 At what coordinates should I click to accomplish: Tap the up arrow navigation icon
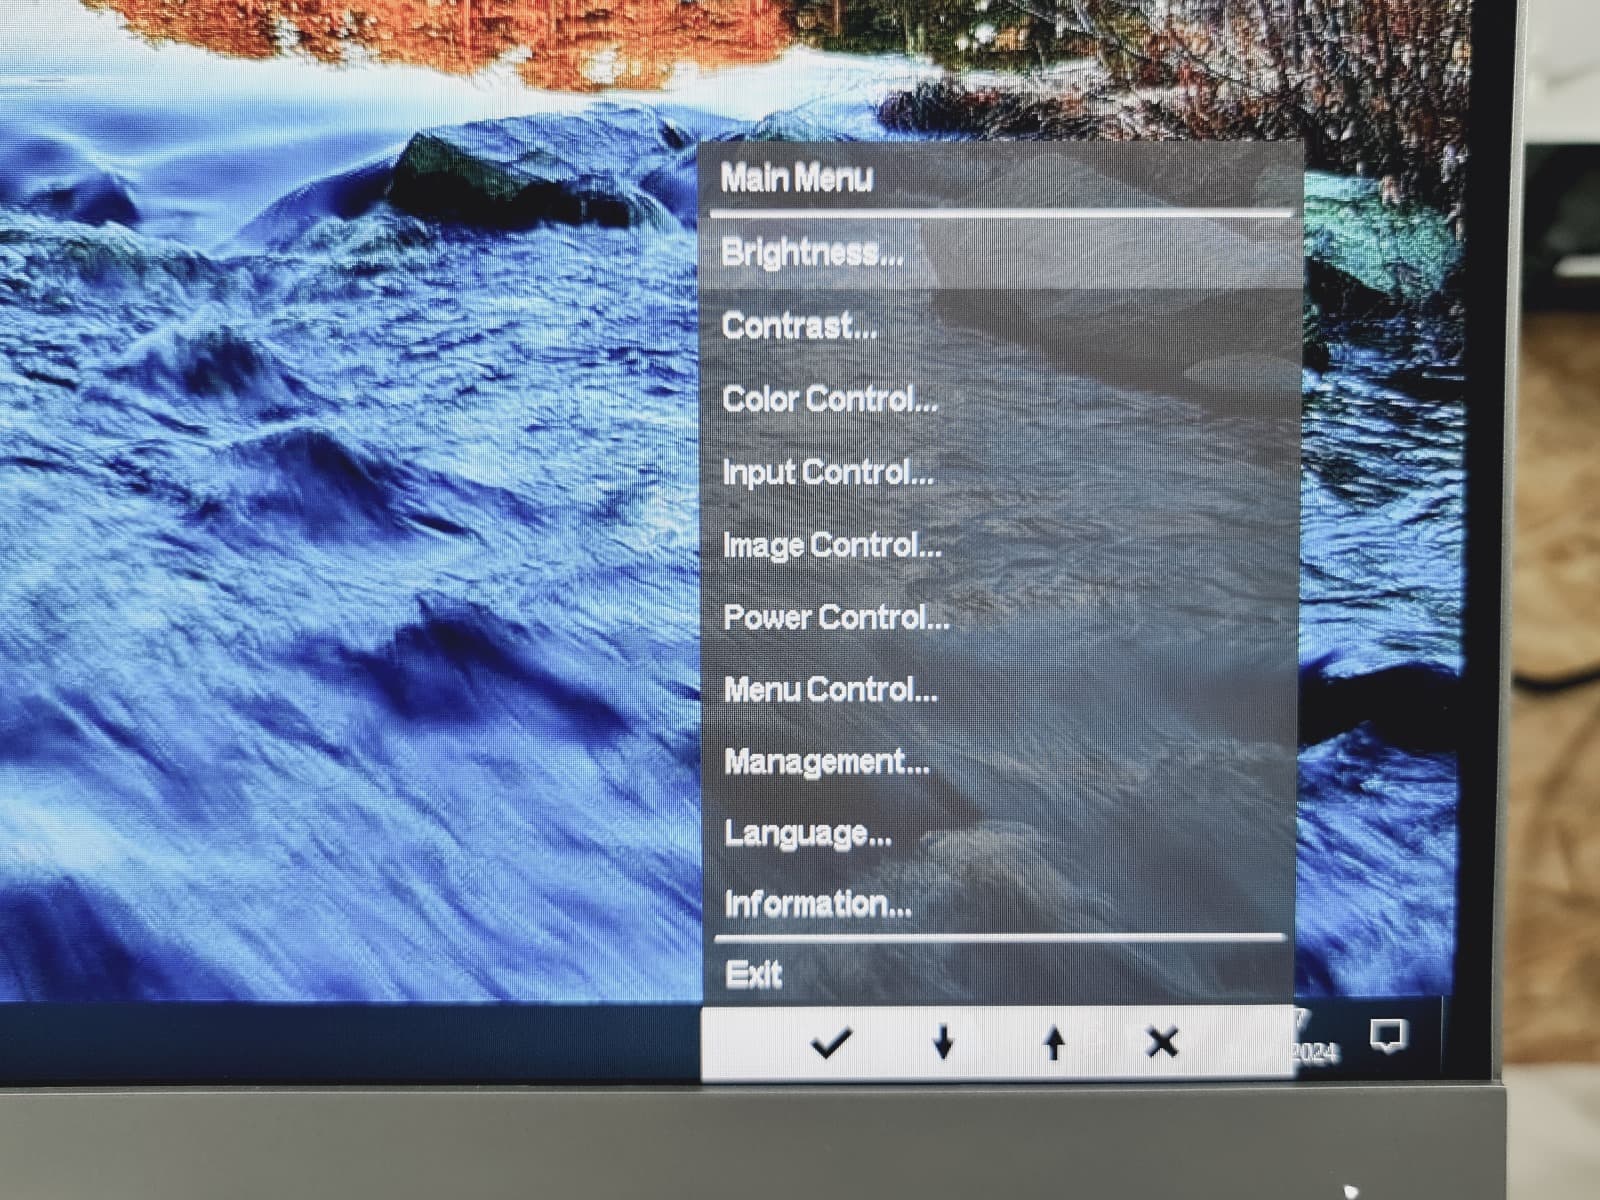(1053, 1043)
